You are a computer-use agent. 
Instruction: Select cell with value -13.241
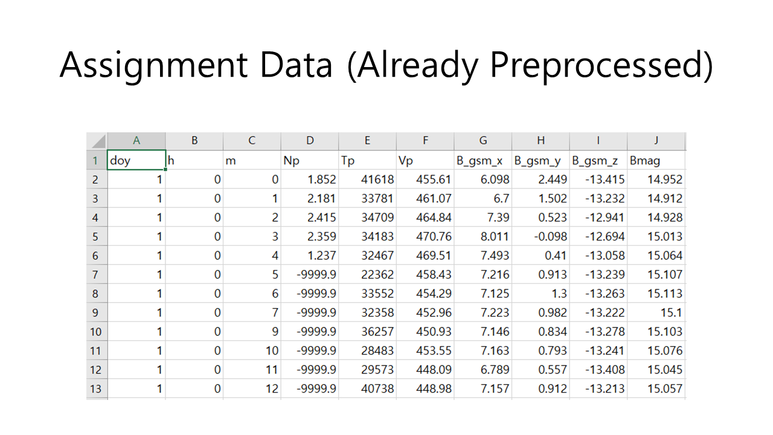click(x=598, y=351)
